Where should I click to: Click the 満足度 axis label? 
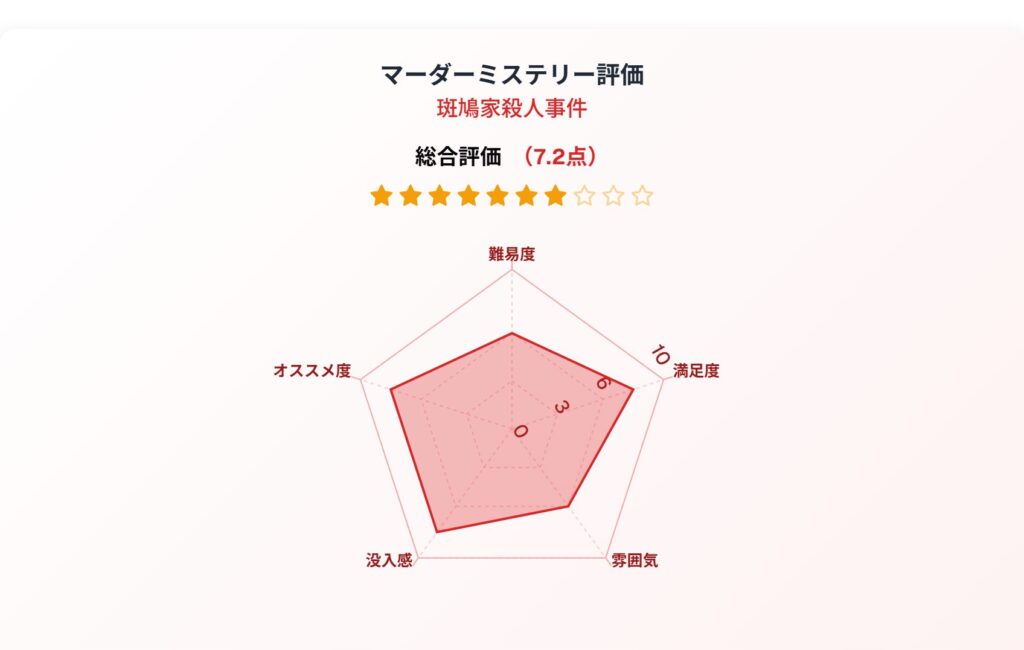pyautogui.click(x=696, y=370)
